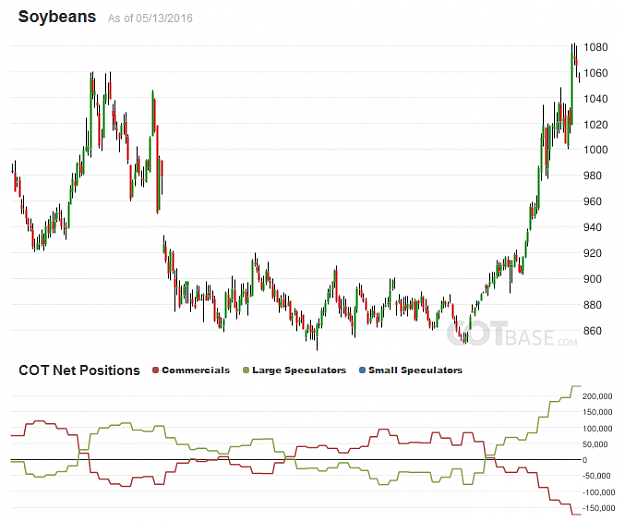The height and width of the screenshot is (522, 625).
Task: Click the 980 price axis label
Action: [593, 175]
